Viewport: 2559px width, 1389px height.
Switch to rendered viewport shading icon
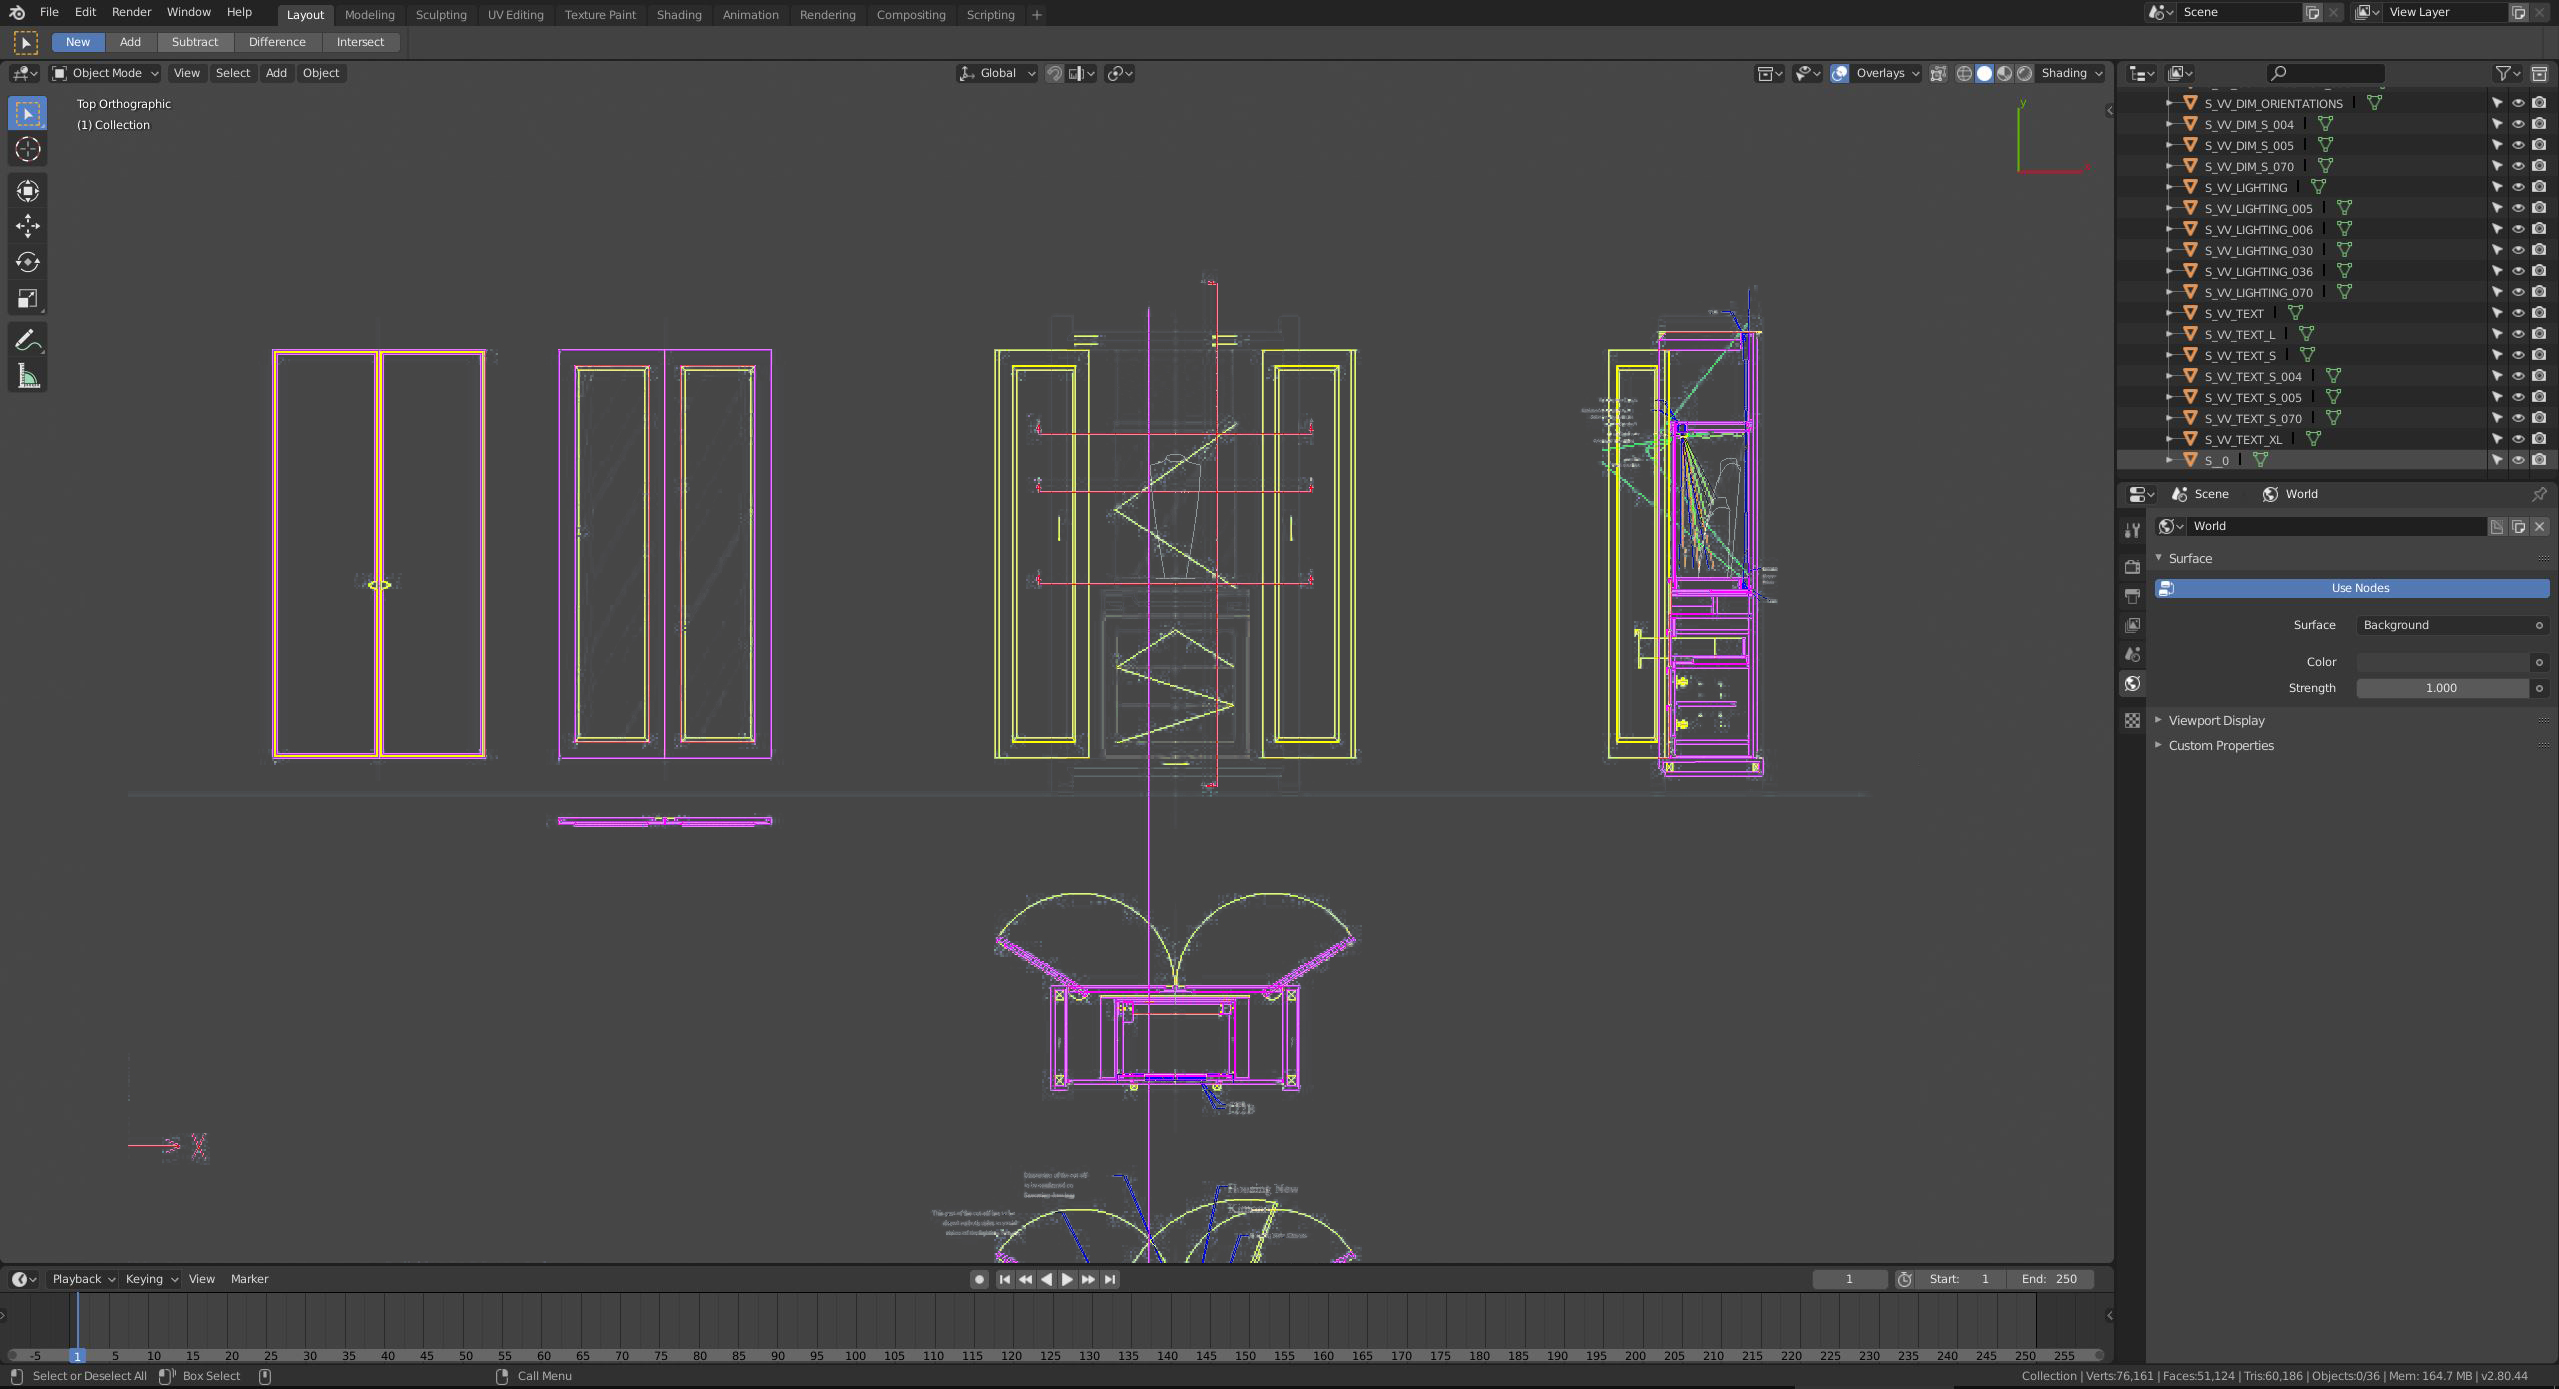tap(2025, 73)
